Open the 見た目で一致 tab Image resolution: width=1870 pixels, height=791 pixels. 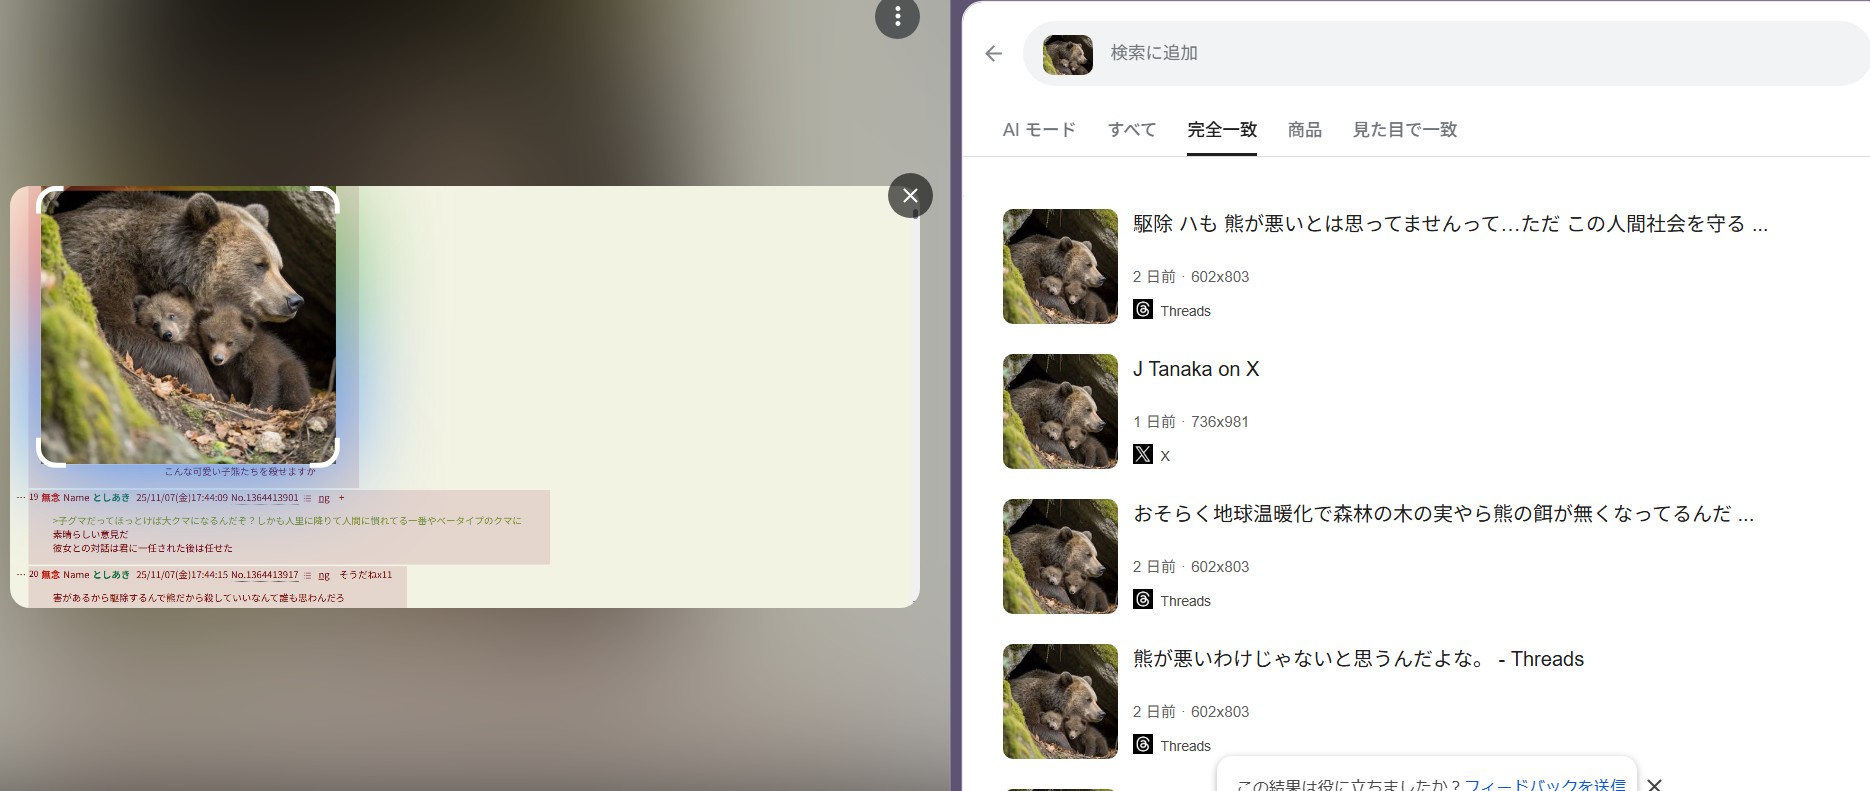1405,130
